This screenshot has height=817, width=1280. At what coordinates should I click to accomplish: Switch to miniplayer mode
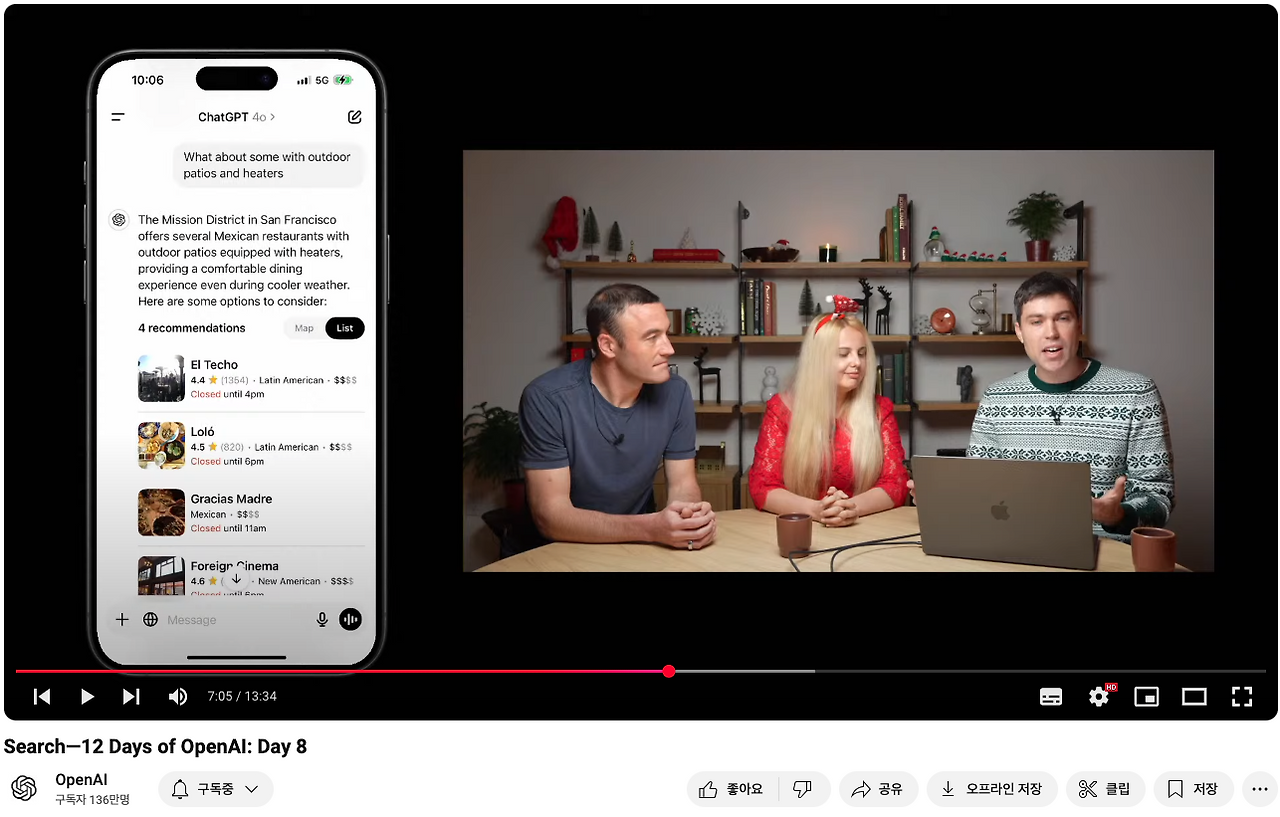coord(1146,697)
